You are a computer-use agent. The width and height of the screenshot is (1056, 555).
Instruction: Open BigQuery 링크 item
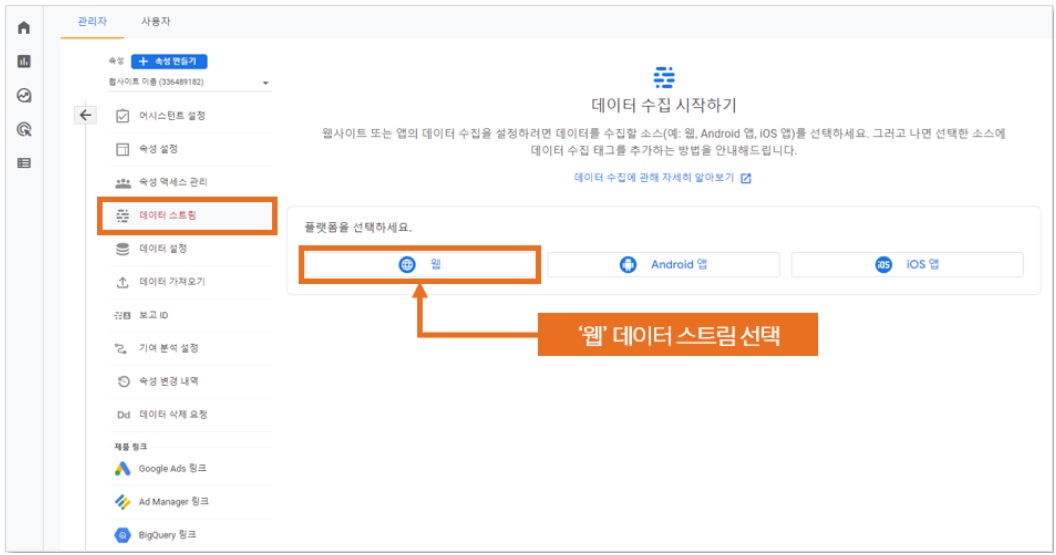191,535
